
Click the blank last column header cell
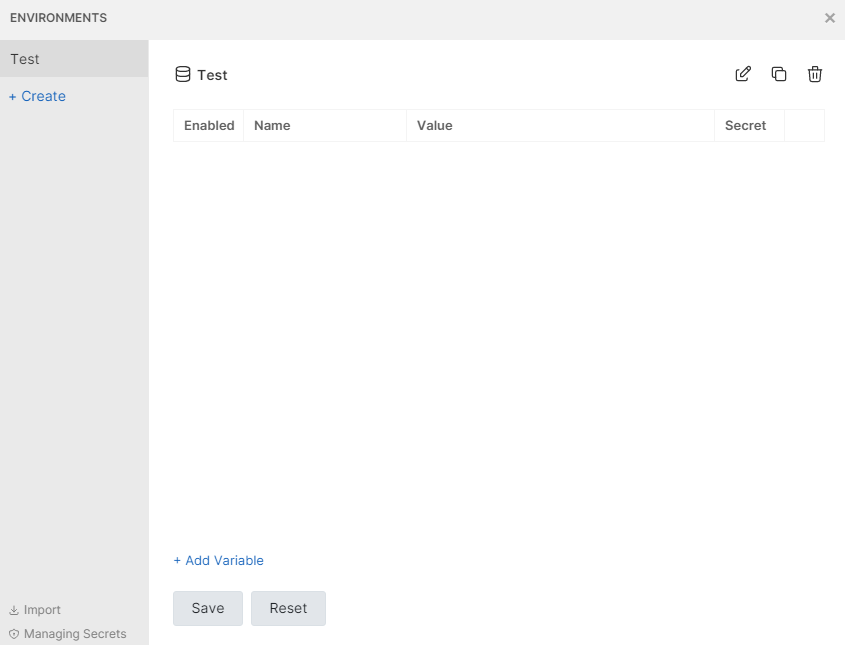point(804,126)
